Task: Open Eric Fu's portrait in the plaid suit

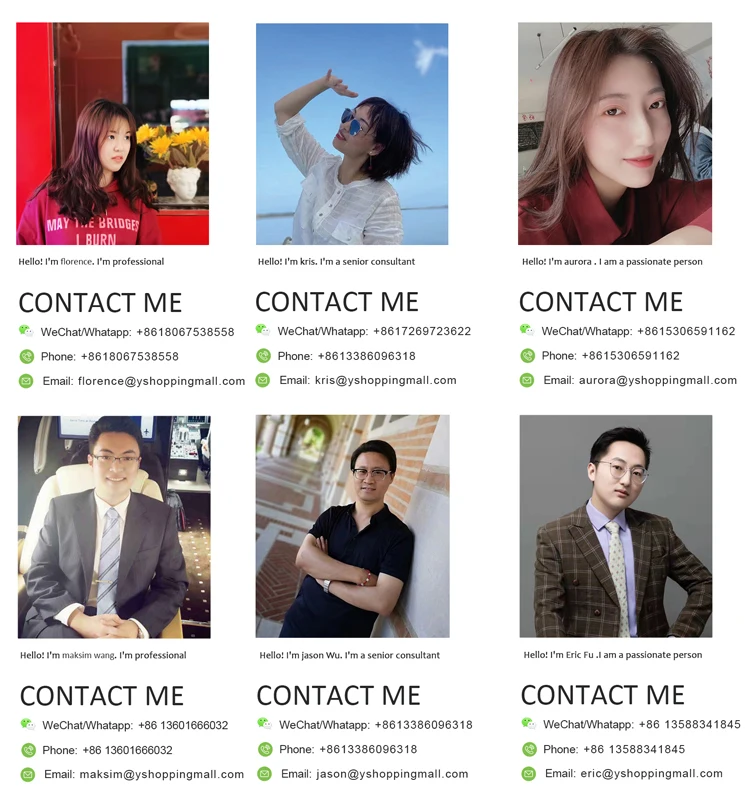Action: point(616,526)
